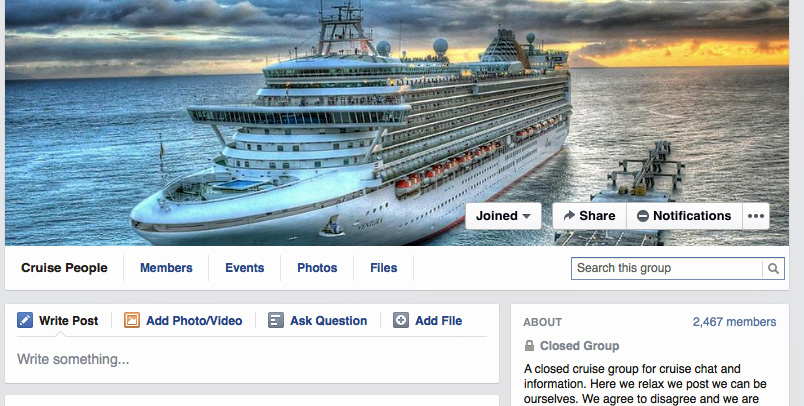Click the Notifications circle icon
The image size is (804, 406).
click(x=642, y=216)
